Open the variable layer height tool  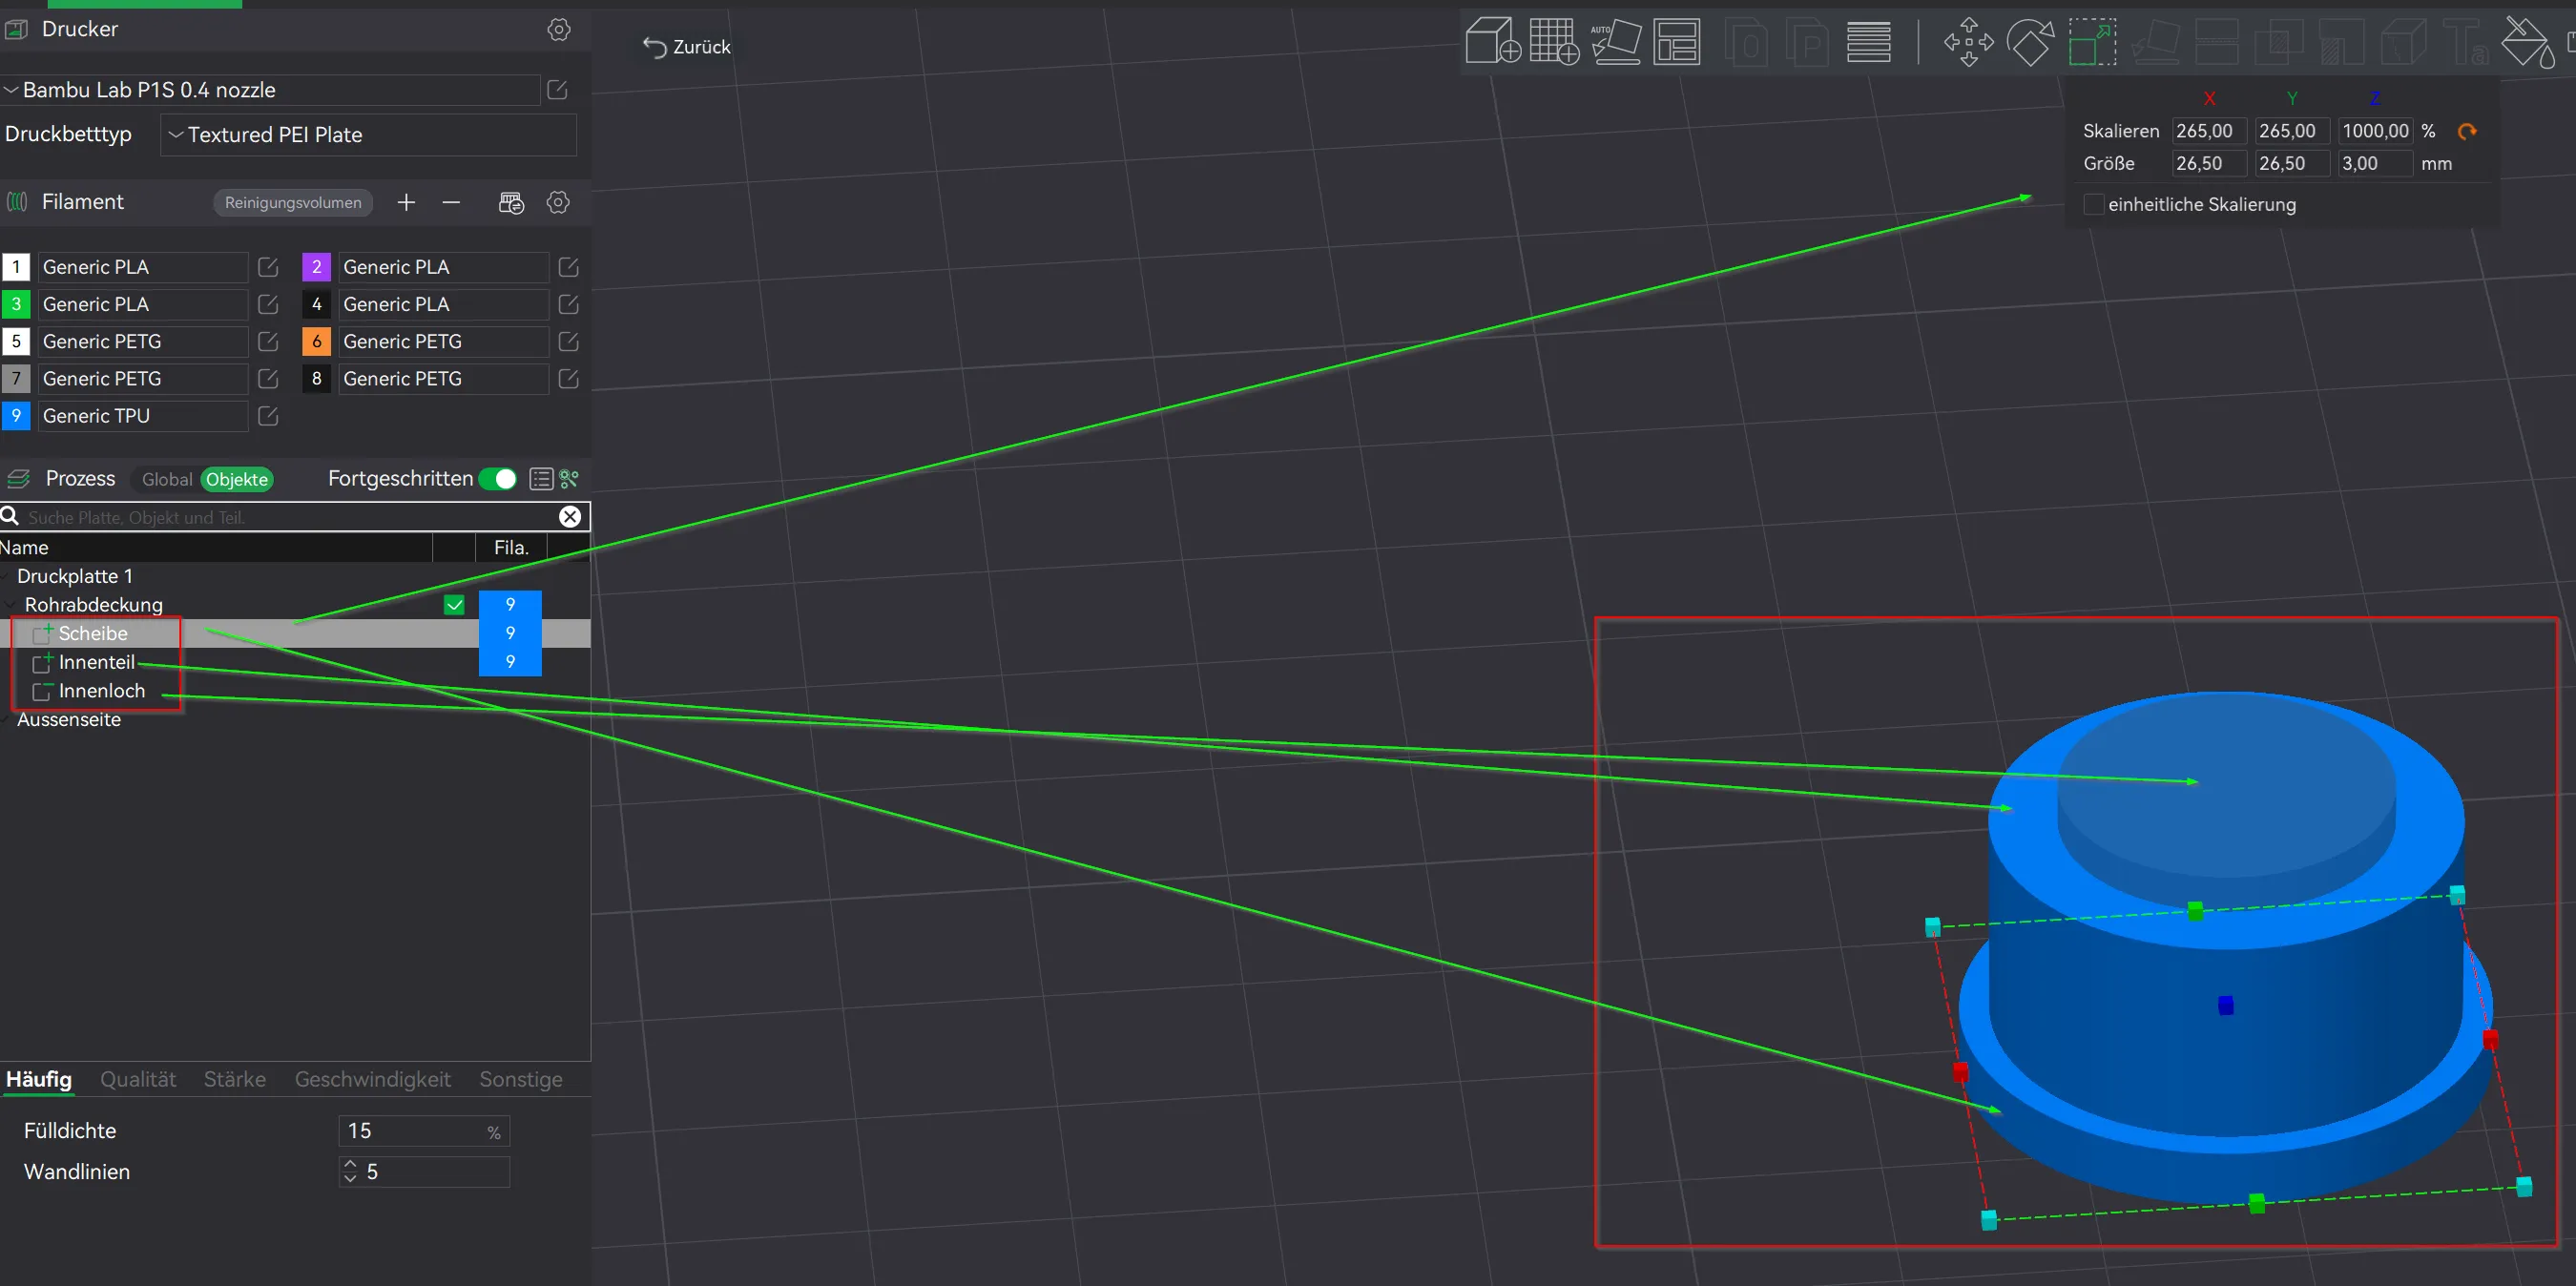(1868, 42)
